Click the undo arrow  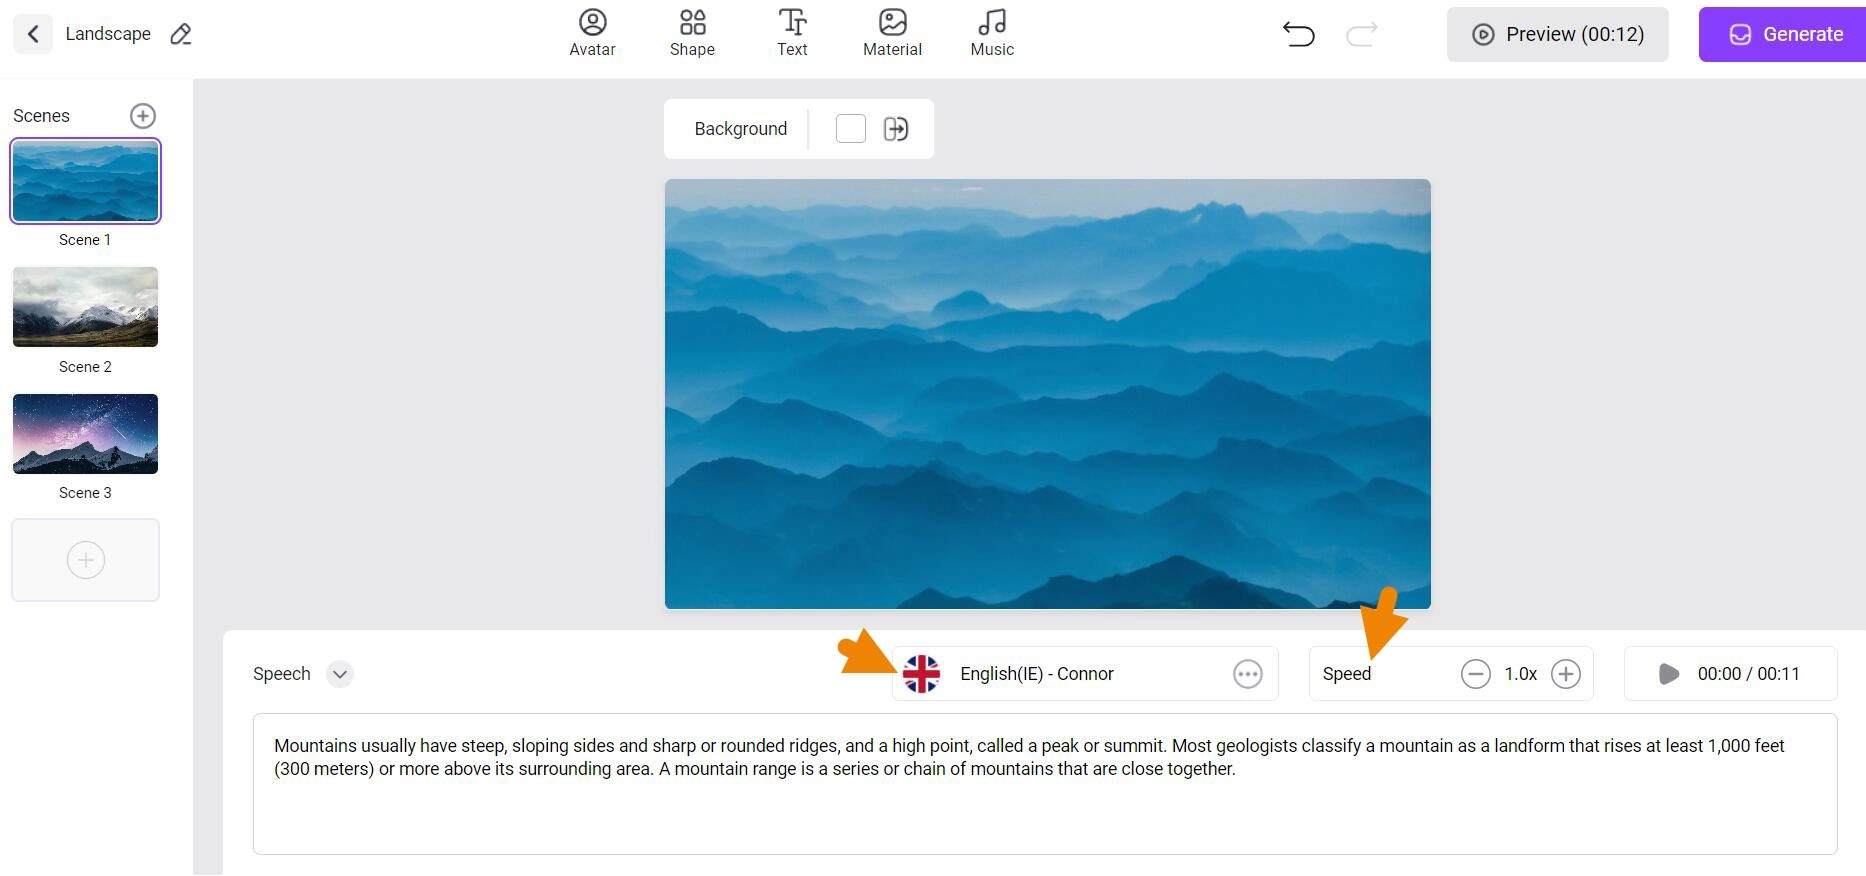coord(1298,34)
